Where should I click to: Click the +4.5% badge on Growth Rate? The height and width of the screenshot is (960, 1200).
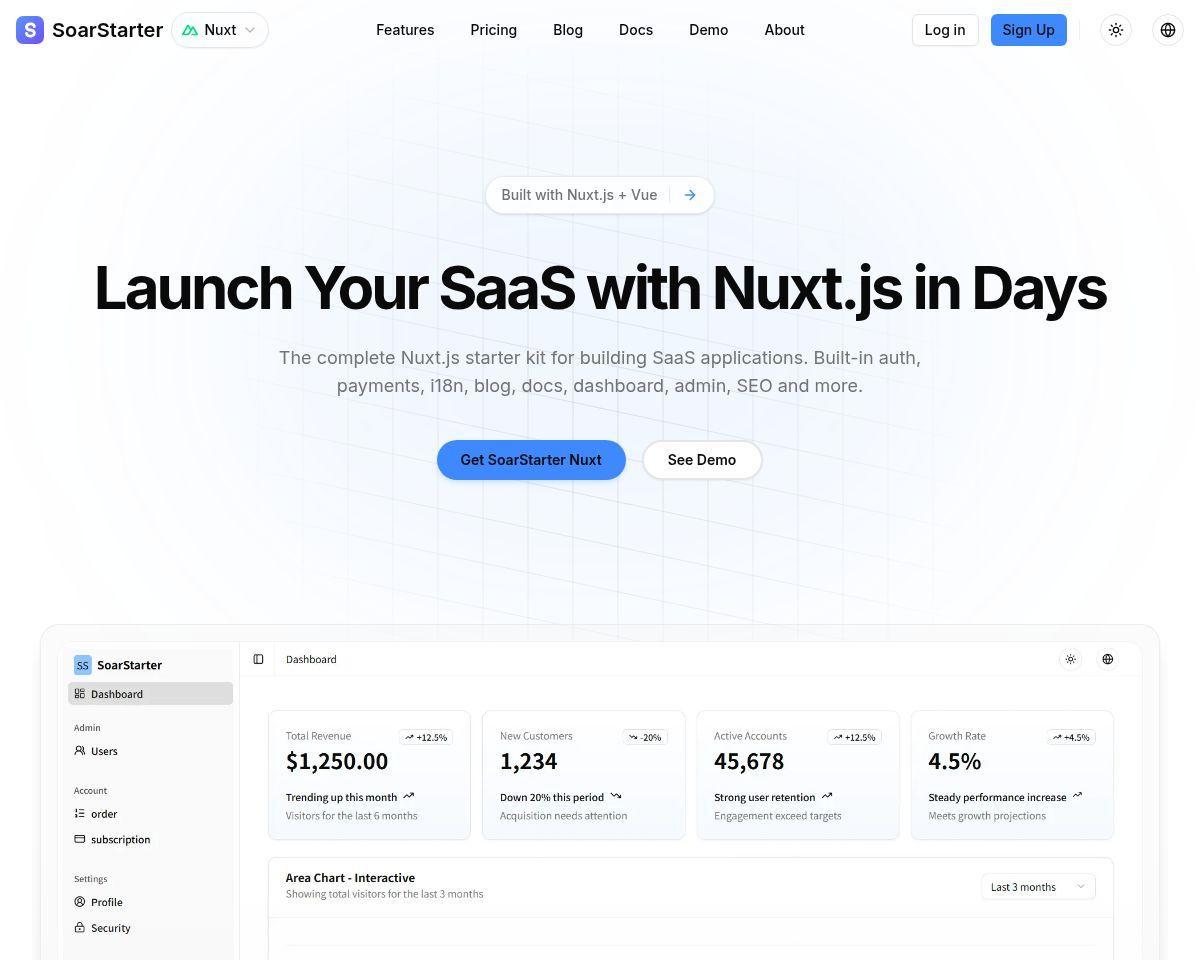click(x=1071, y=737)
